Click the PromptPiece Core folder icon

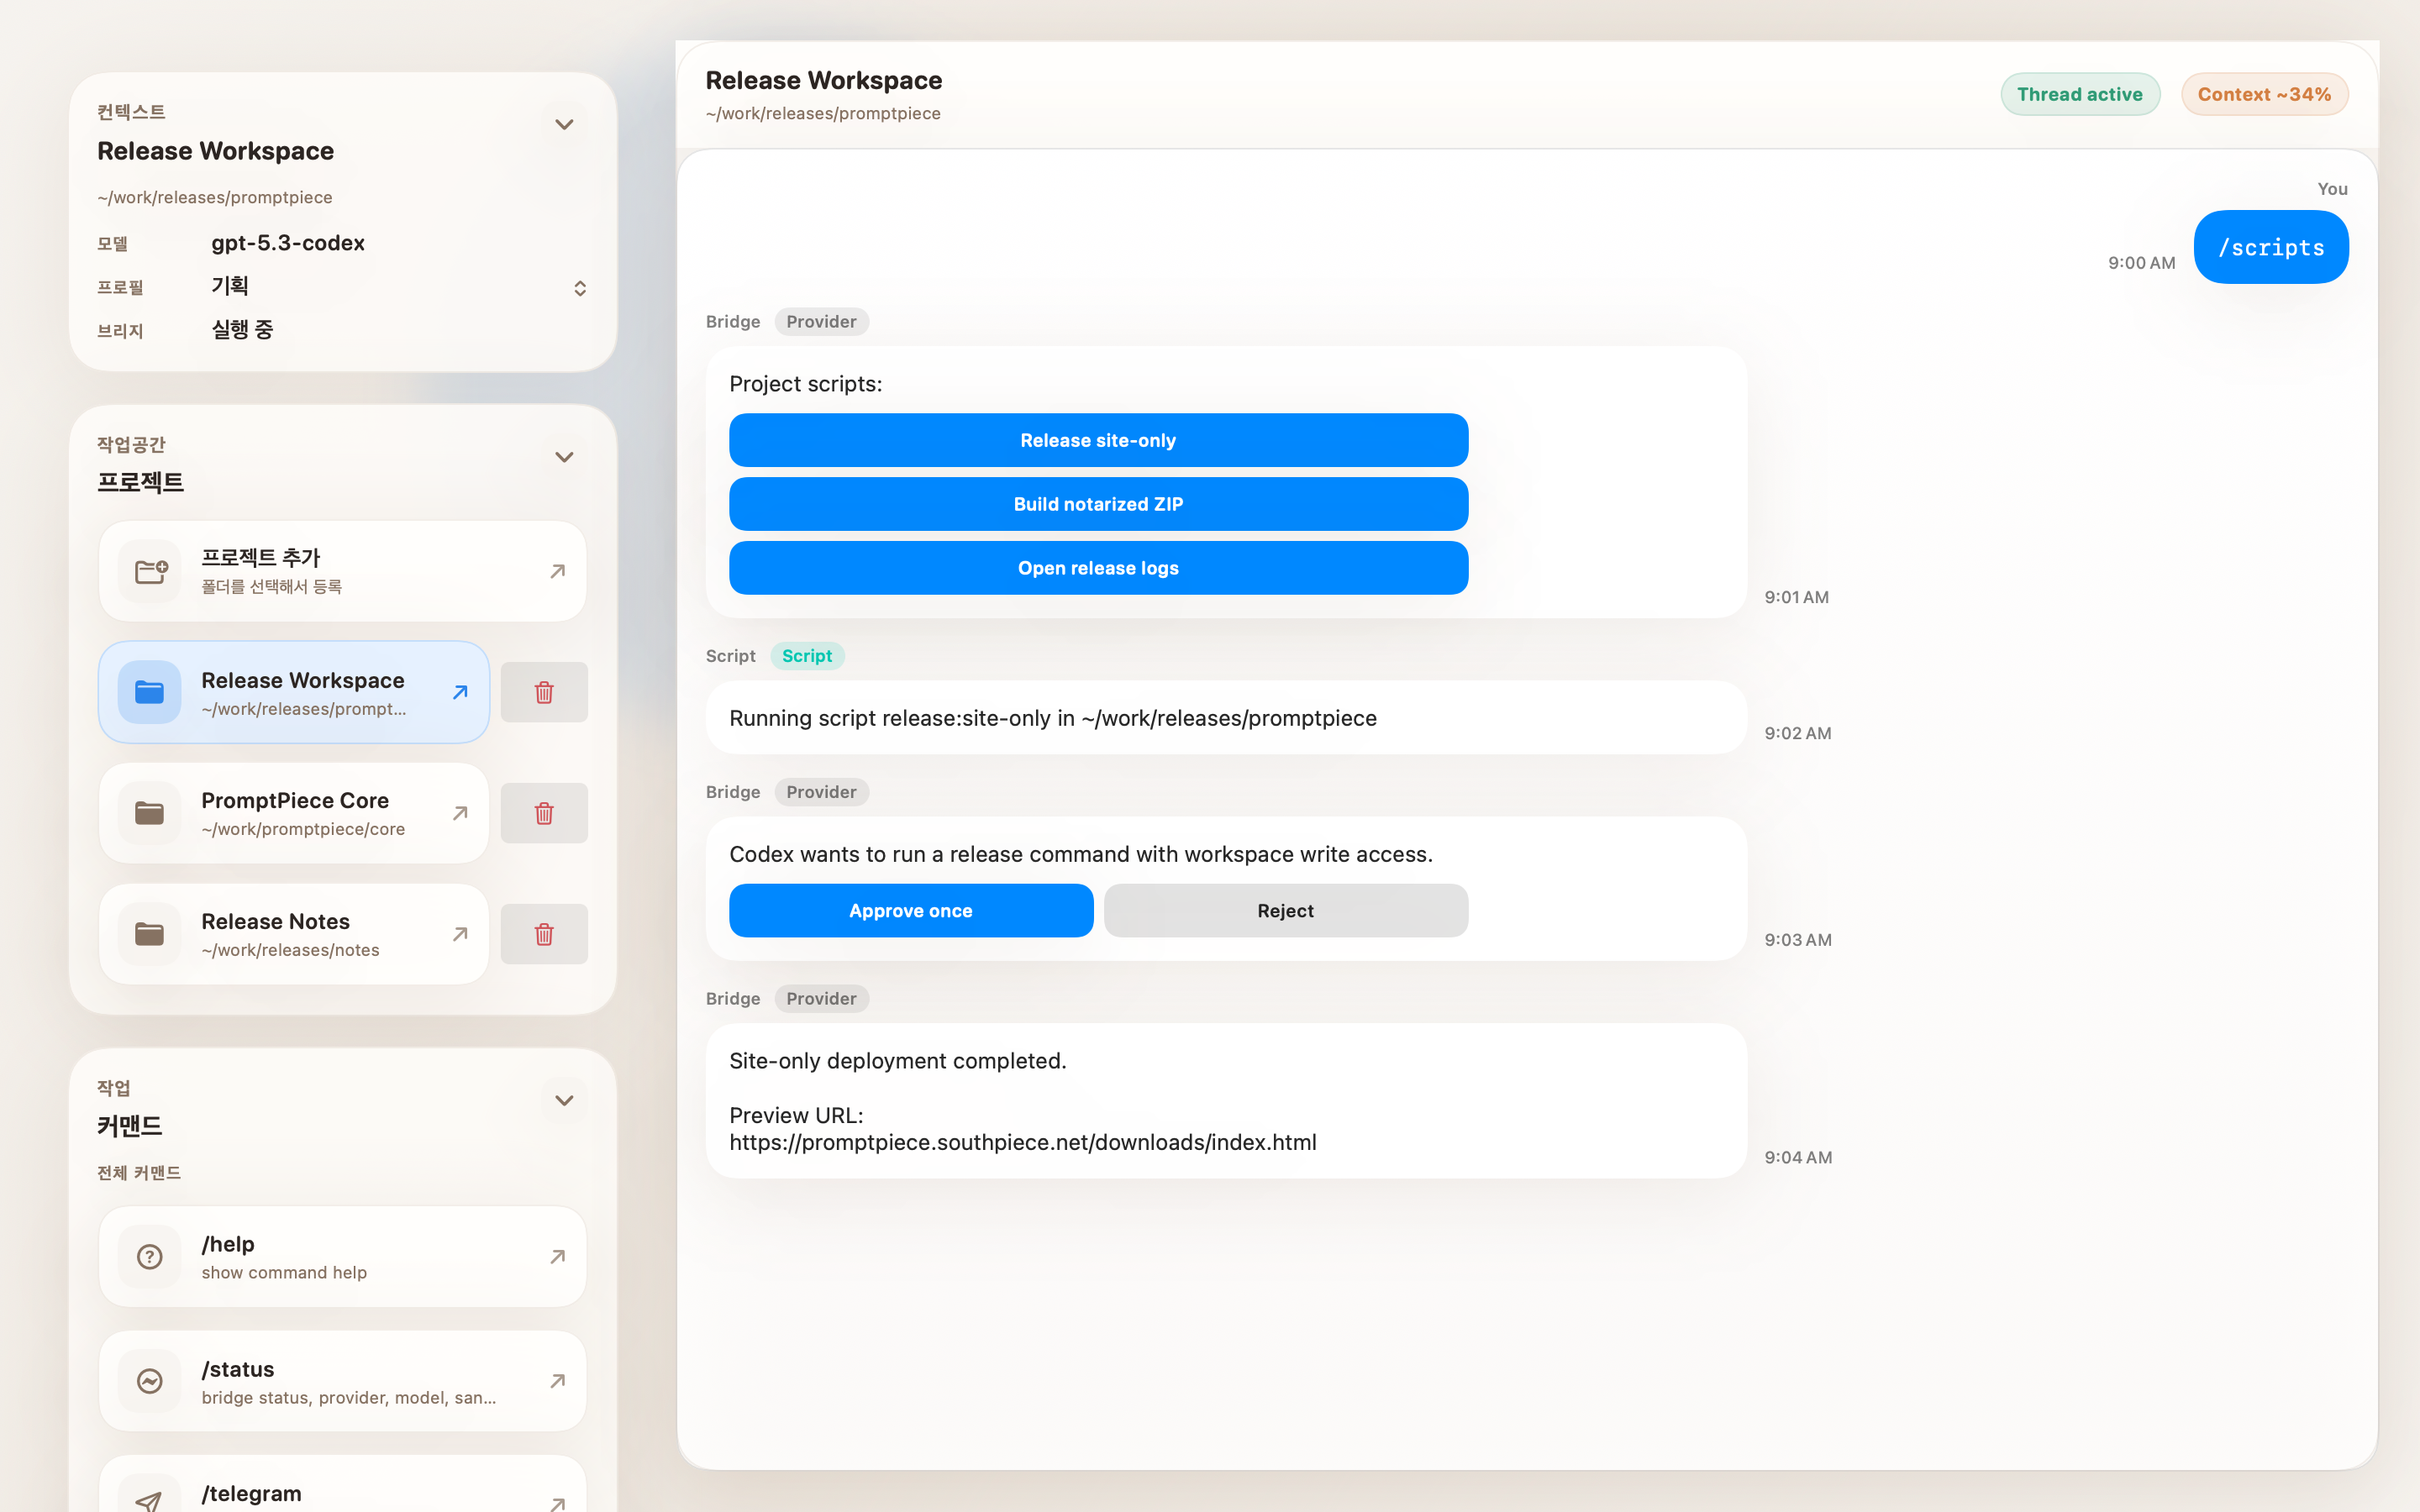(150, 813)
